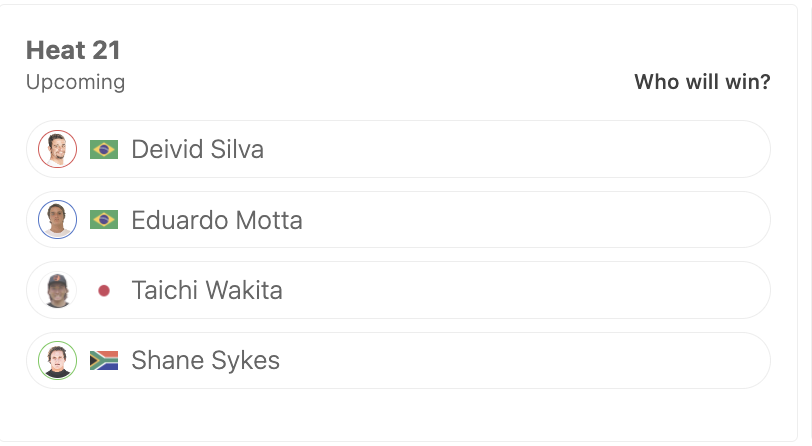Click the Japan flag beside Taichi Wakita
The width and height of the screenshot is (812, 446).
[104, 291]
